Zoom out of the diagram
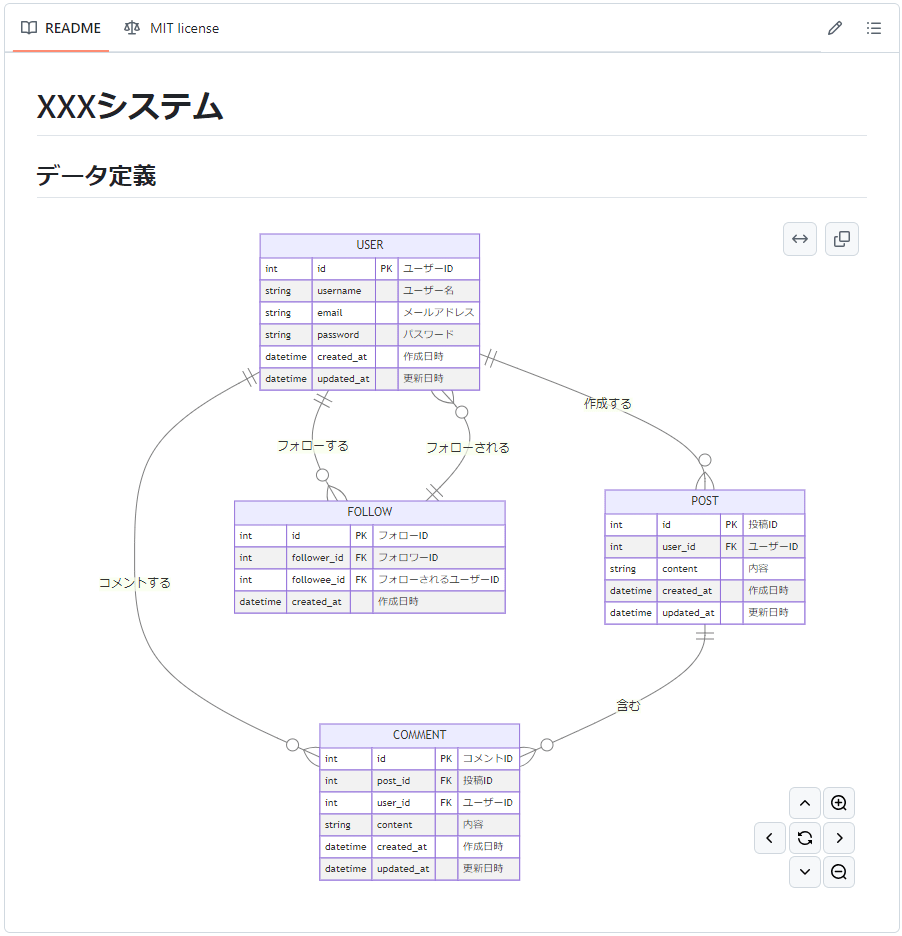The width and height of the screenshot is (902, 936). pyautogui.click(x=838, y=871)
